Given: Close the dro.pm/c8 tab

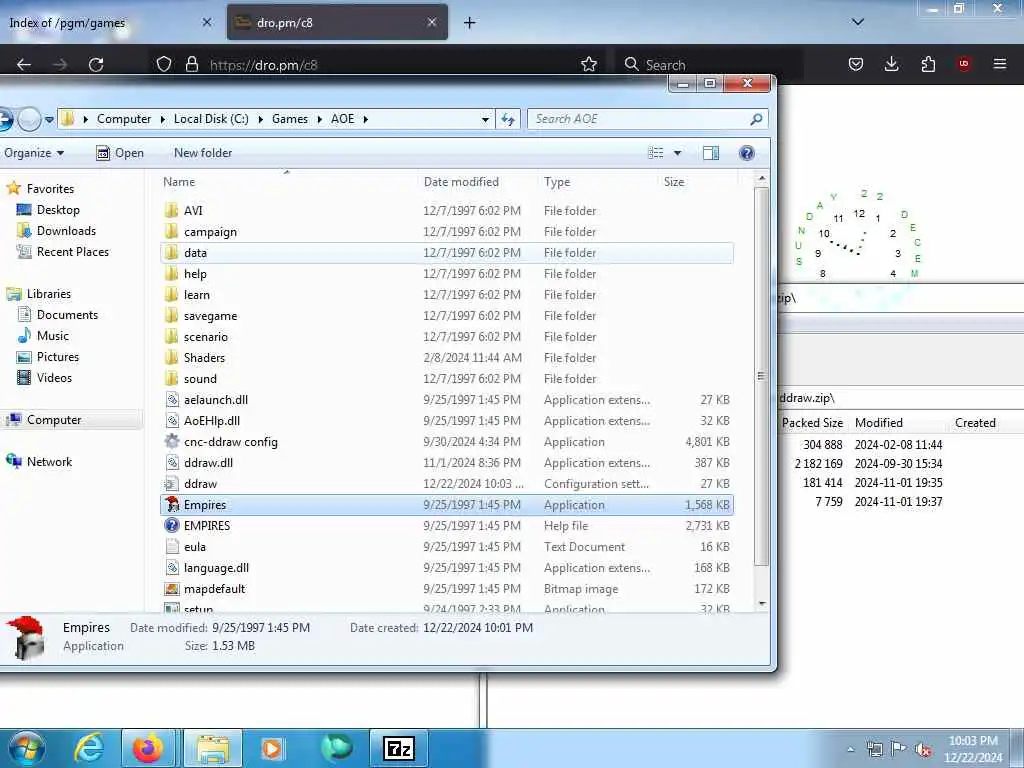Looking at the screenshot, I should tap(432, 22).
